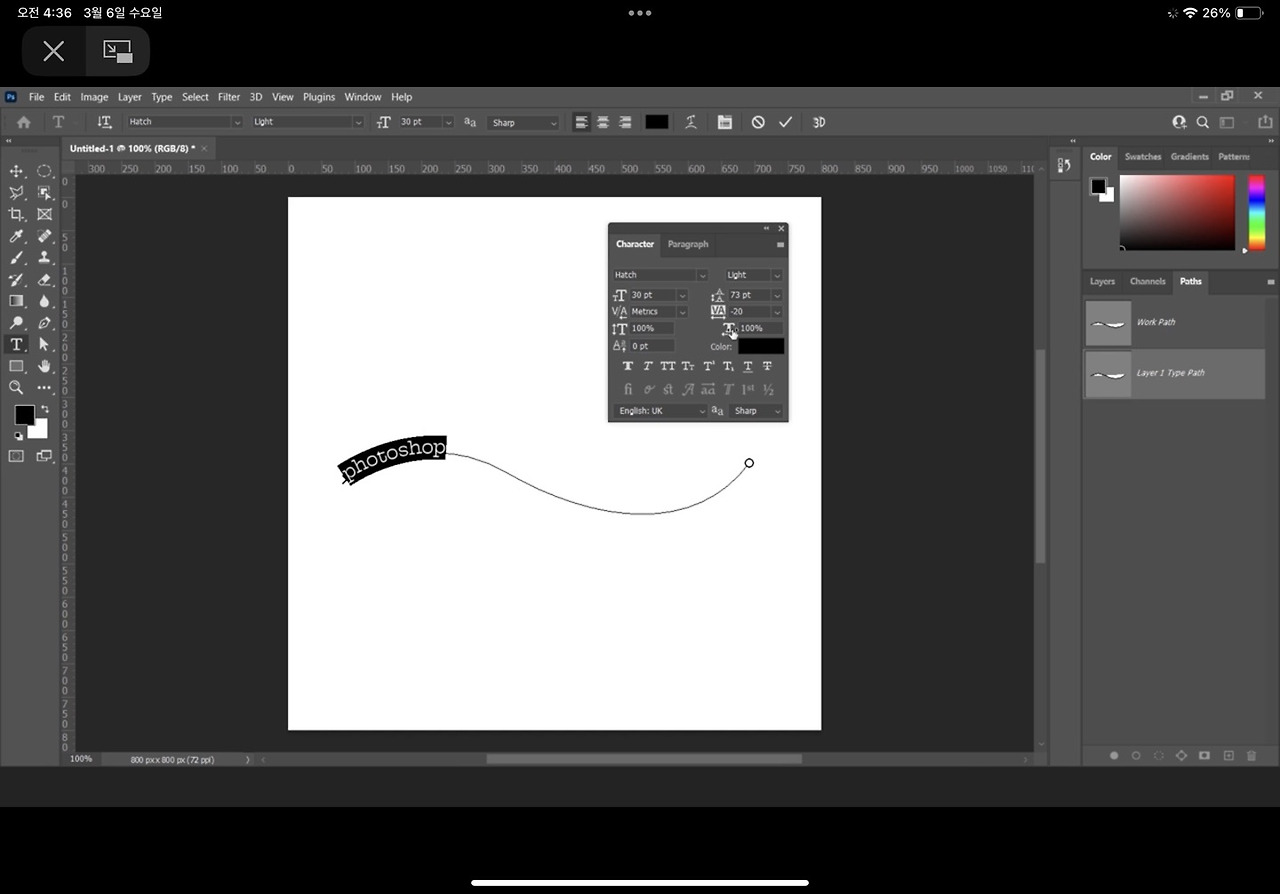Select the Healing Brush tool
The width and height of the screenshot is (1280, 894).
(x=44, y=236)
